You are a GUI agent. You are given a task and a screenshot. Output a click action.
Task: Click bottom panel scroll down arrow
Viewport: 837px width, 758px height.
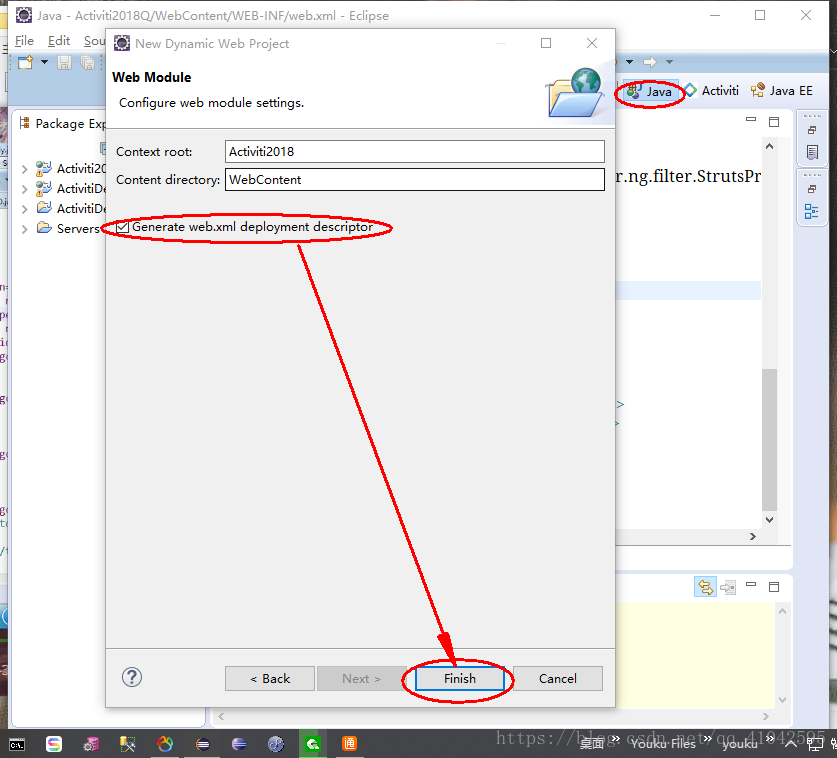point(783,699)
